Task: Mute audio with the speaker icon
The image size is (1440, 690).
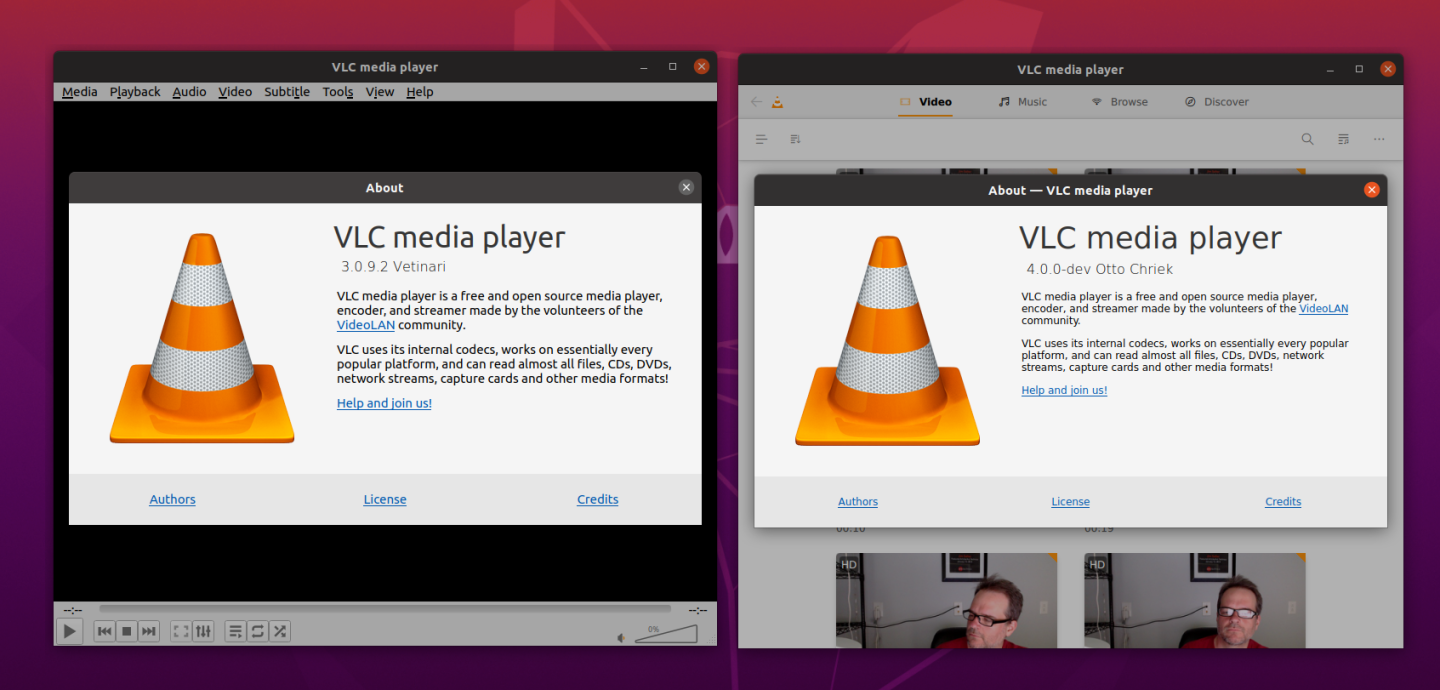Action: coord(620,637)
